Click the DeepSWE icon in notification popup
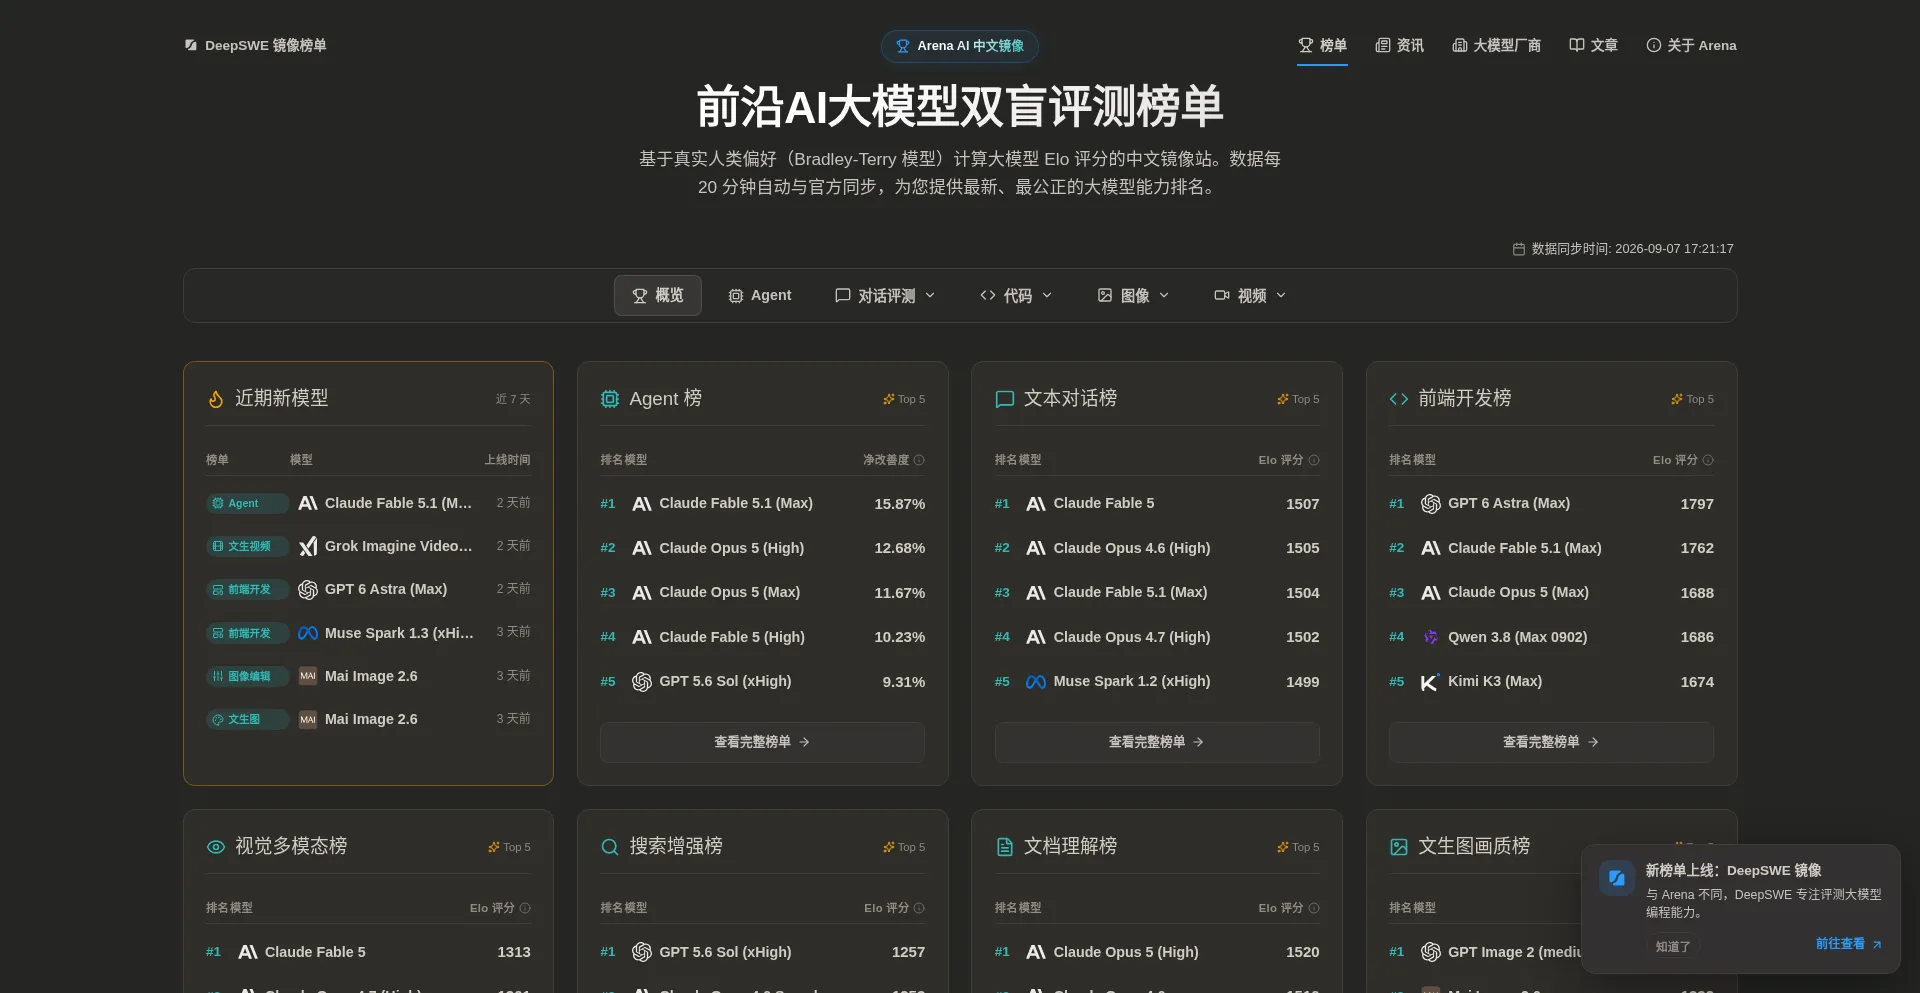 point(1616,878)
